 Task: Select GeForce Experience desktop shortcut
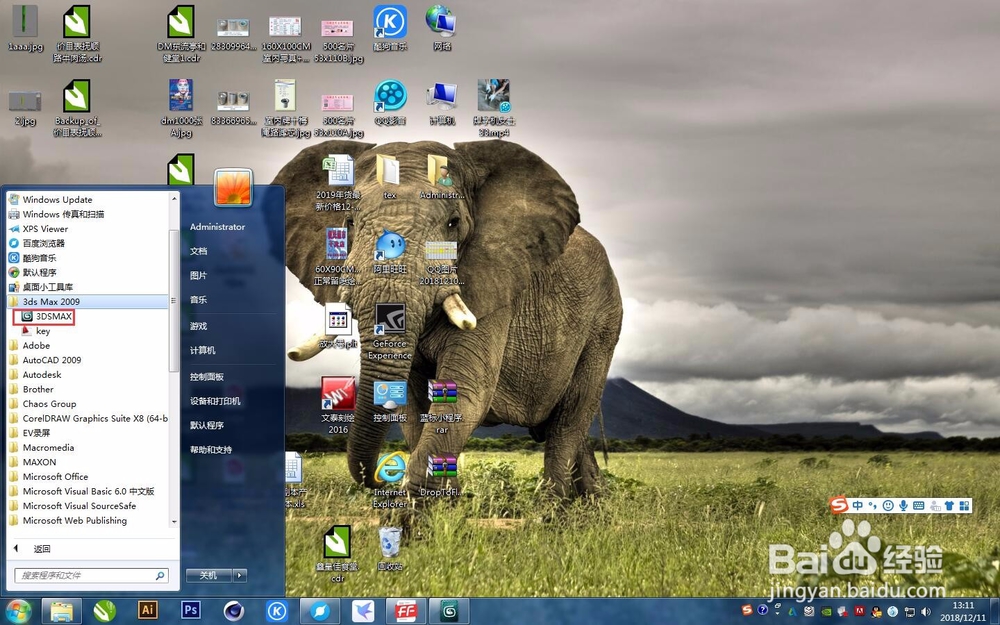pyautogui.click(x=390, y=332)
